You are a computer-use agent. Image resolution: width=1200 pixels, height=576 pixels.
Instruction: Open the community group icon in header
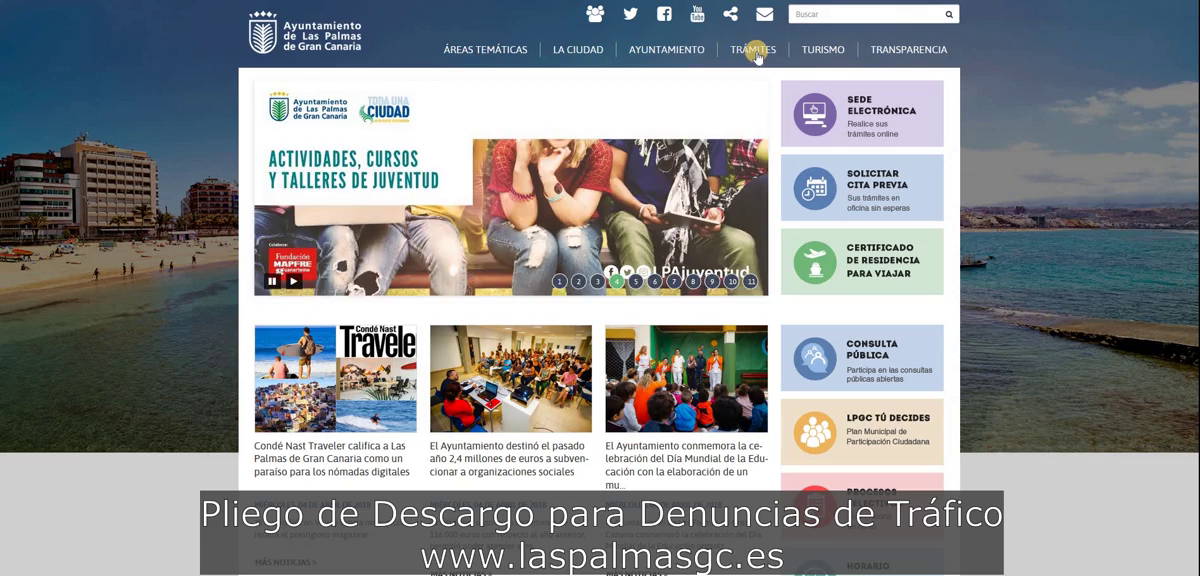[595, 14]
